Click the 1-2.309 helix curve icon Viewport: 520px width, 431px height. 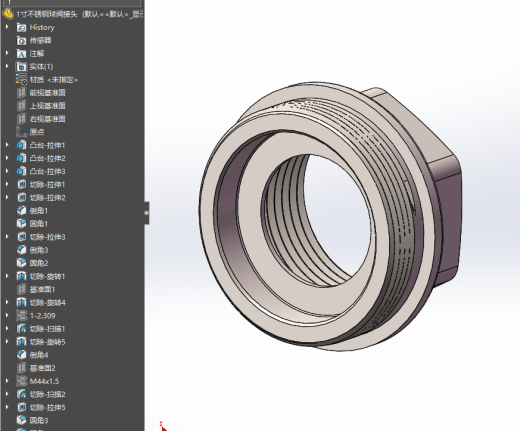point(21,316)
